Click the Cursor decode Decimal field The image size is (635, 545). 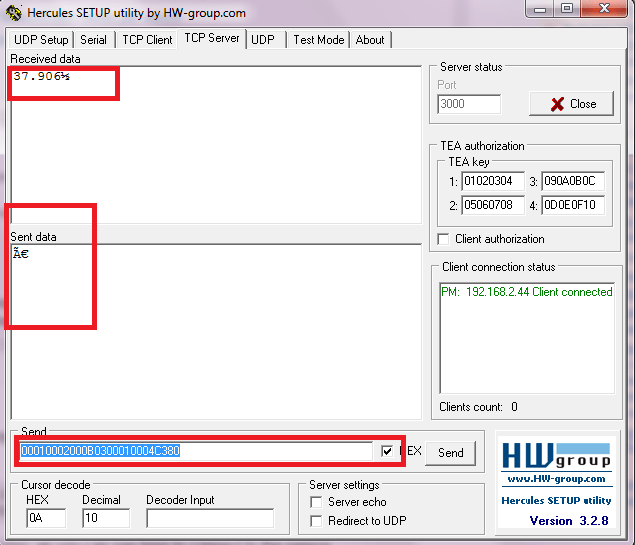[x=106, y=518]
